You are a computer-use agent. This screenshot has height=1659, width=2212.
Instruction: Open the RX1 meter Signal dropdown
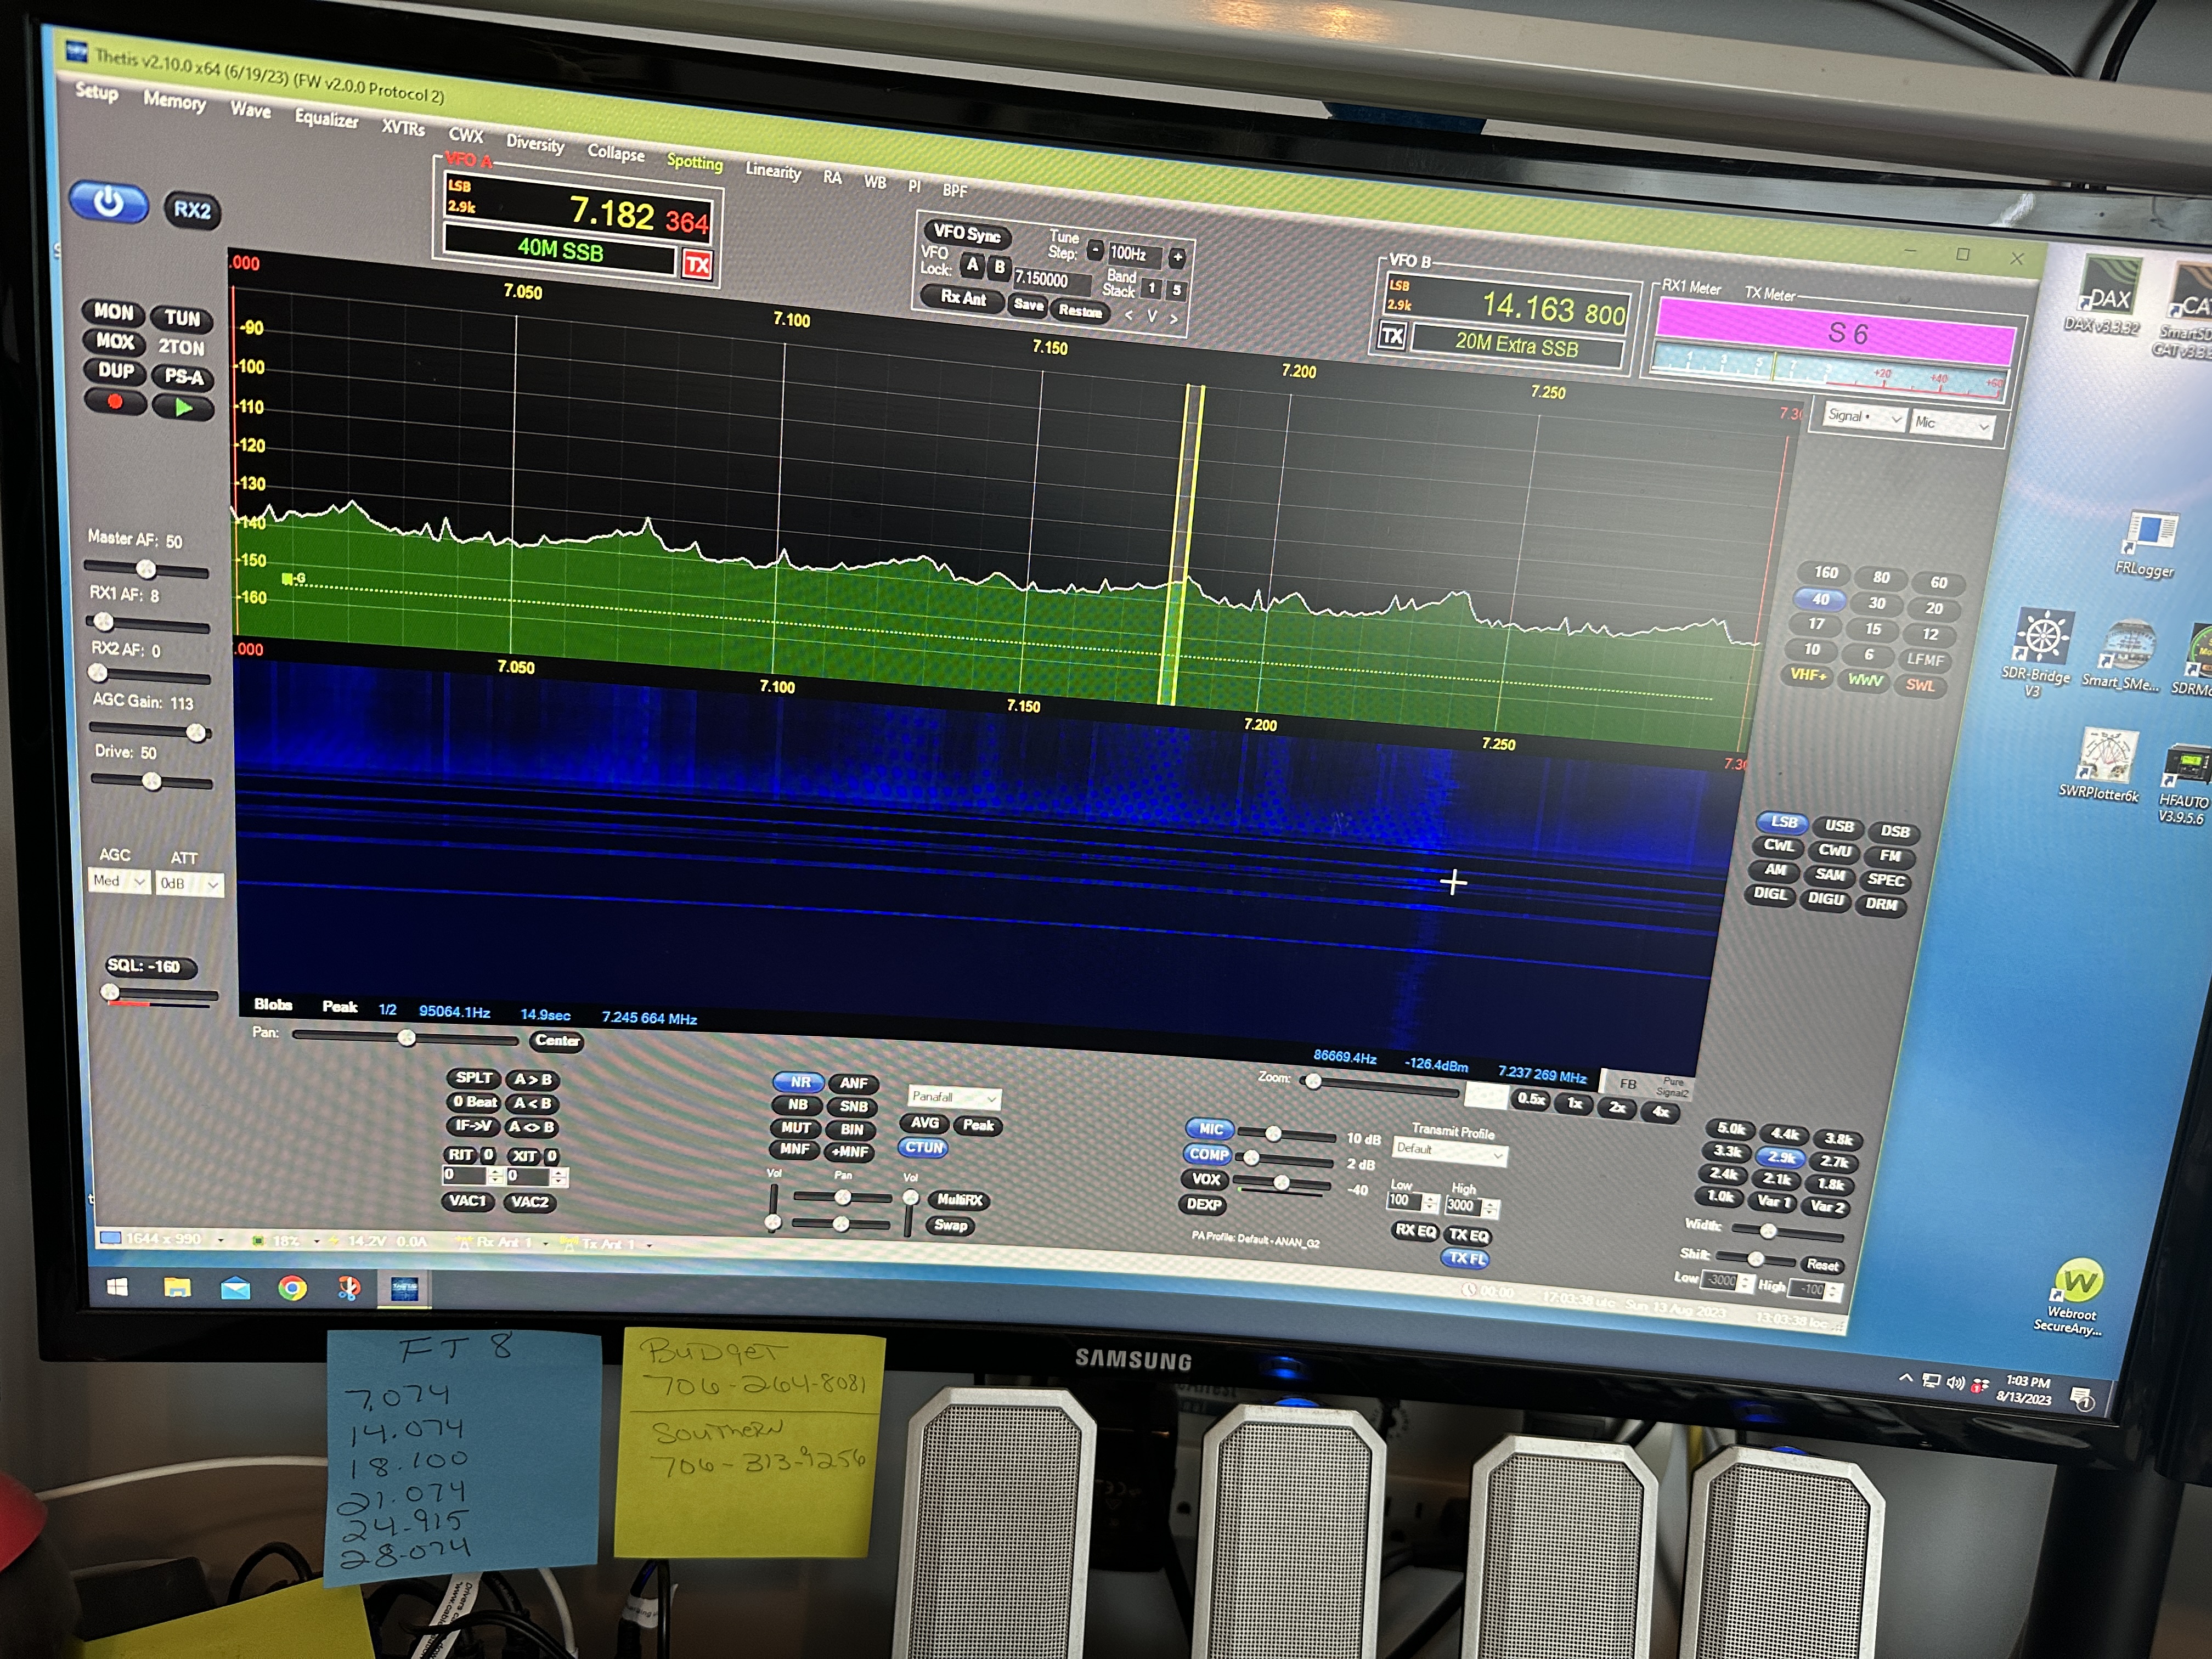[x=1864, y=417]
